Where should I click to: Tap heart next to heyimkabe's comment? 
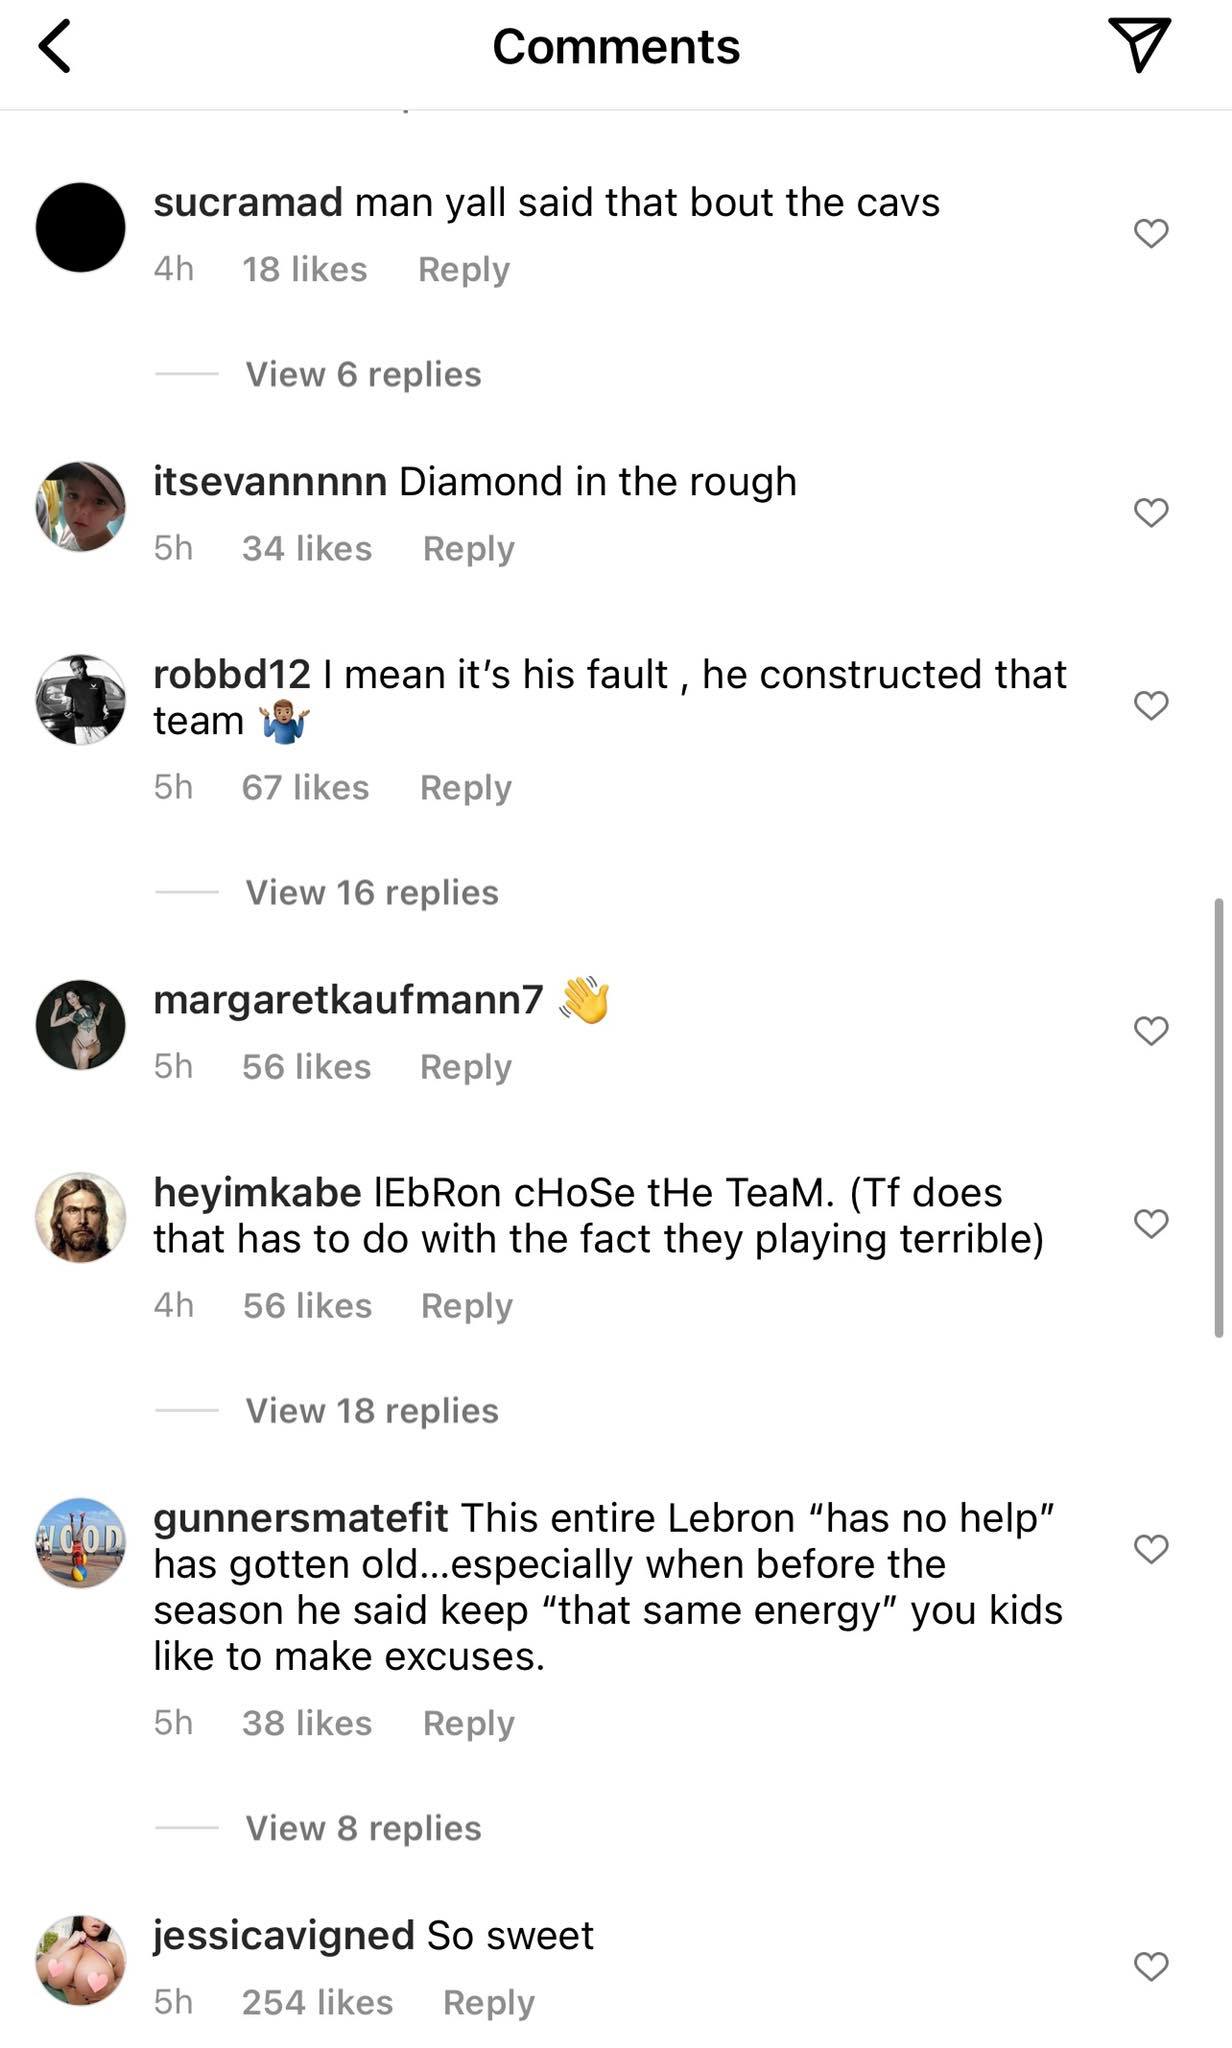pos(1151,1223)
